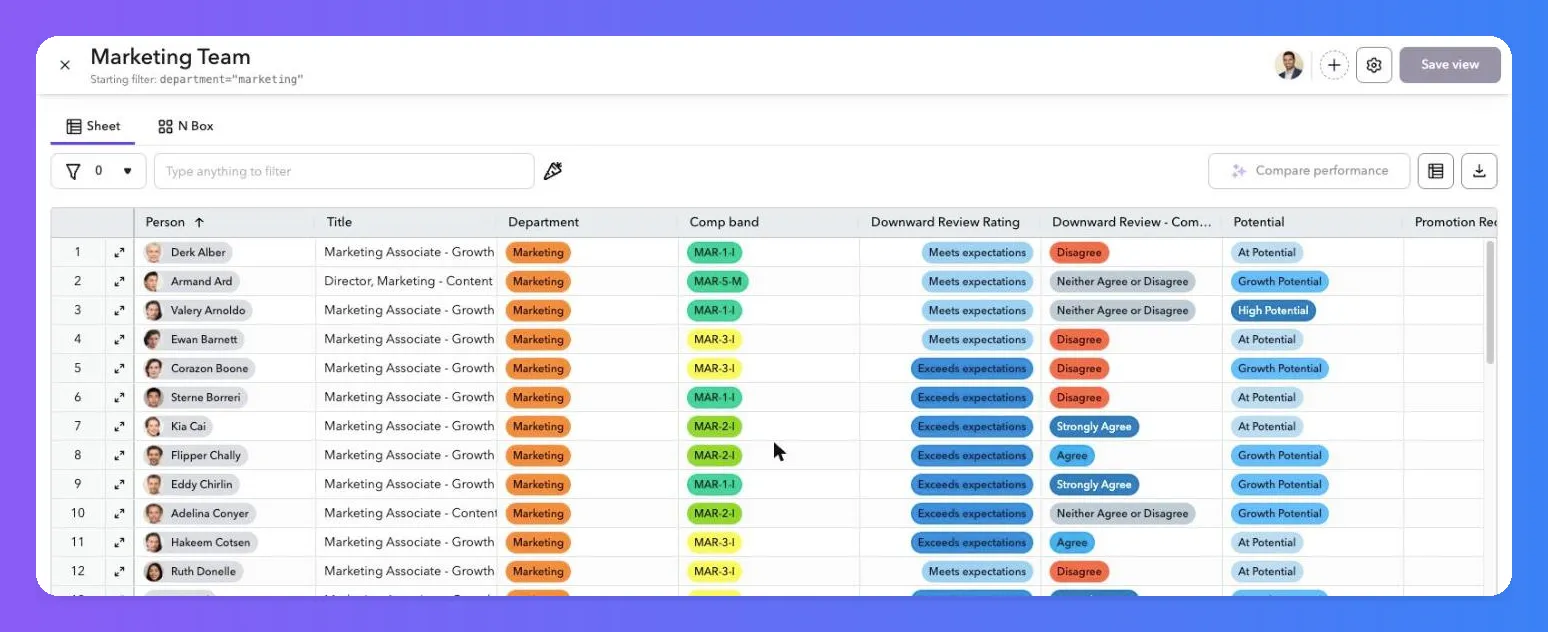Switch to the Sheet tab
This screenshot has width=1548, height=632.
click(x=93, y=127)
